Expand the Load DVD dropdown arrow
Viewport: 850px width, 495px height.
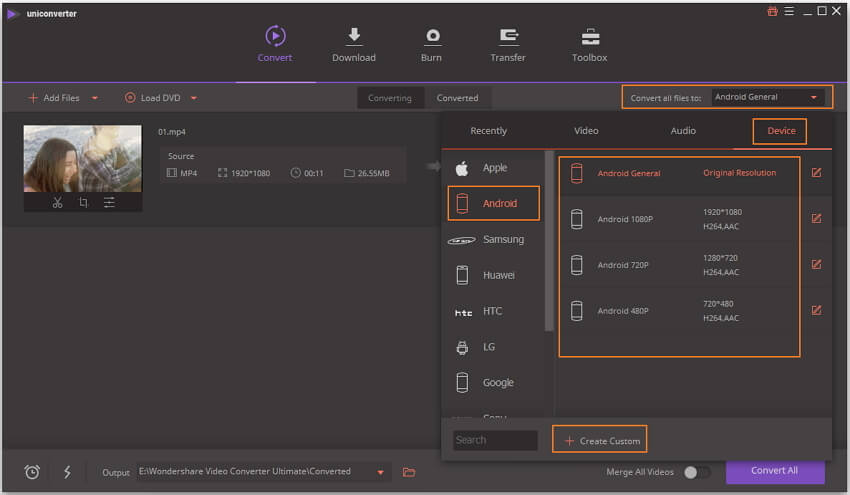[x=194, y=98]
